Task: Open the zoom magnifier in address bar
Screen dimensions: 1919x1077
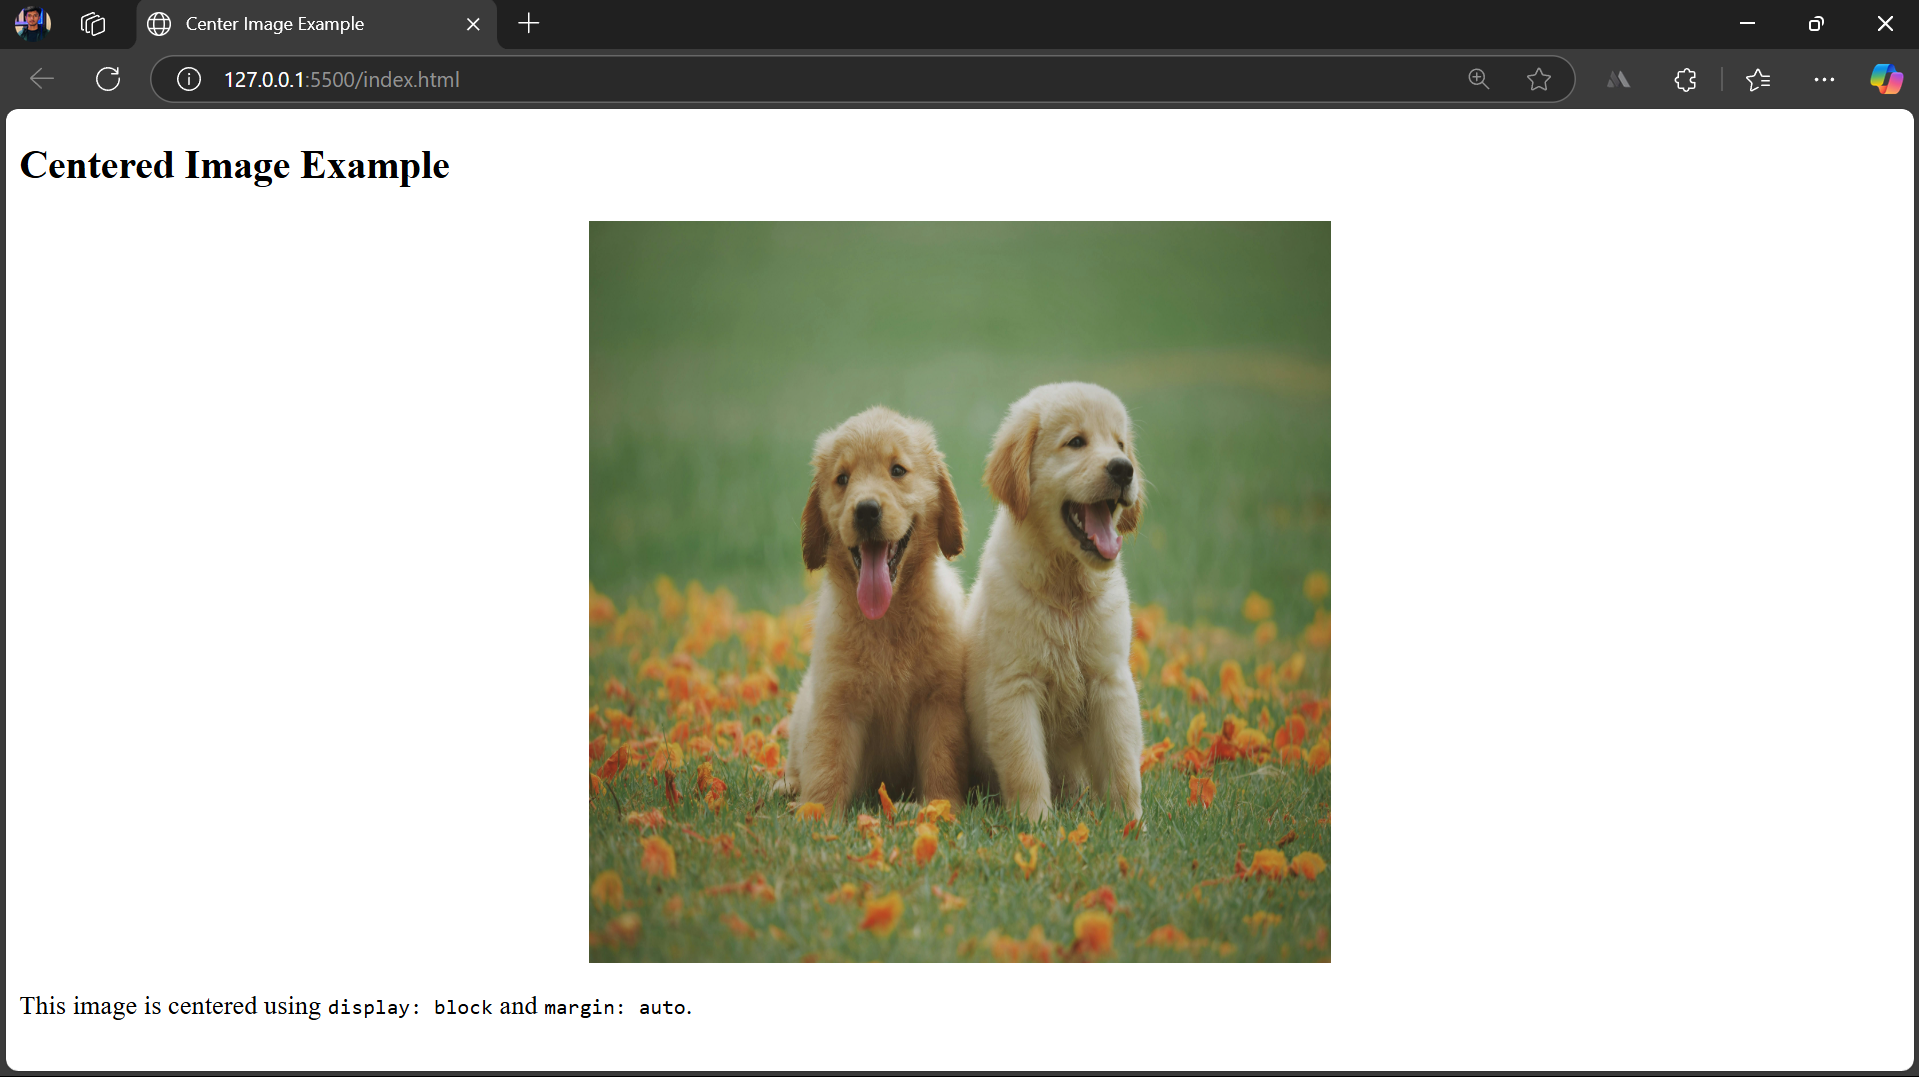Action: click(x=1478, y=79)
